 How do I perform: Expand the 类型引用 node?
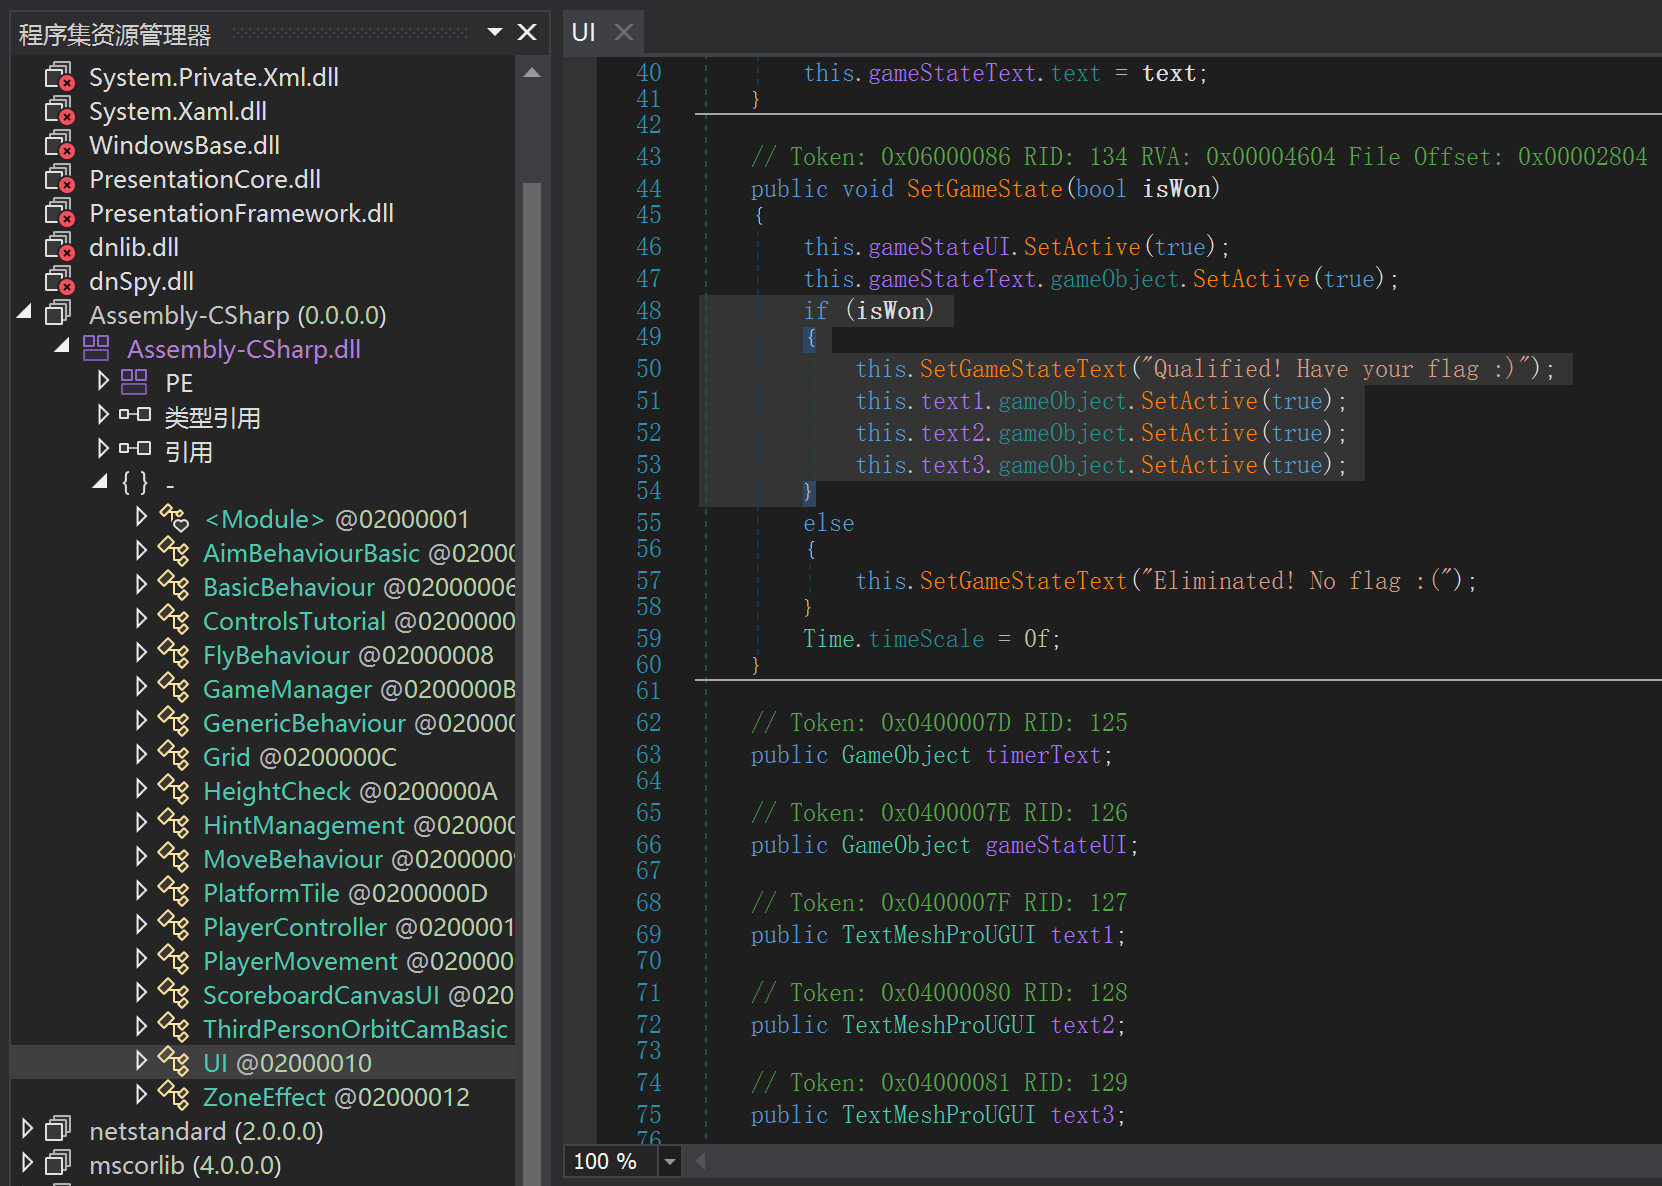tap(102, 414)
